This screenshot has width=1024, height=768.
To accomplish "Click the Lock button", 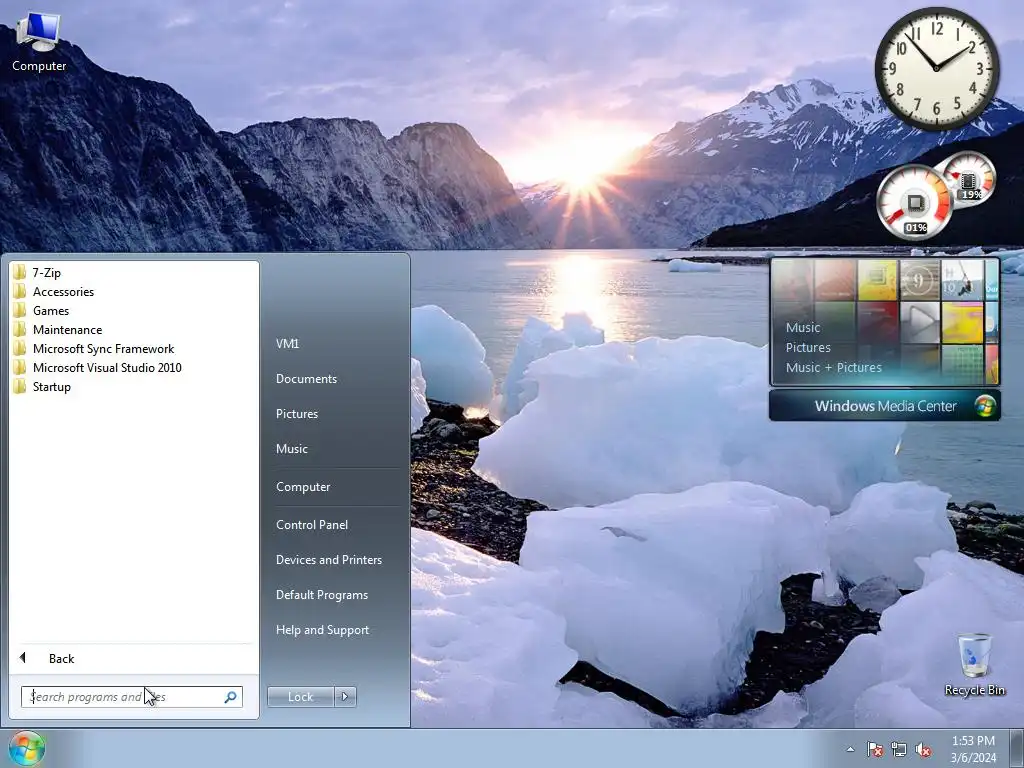I will (300, 697).
